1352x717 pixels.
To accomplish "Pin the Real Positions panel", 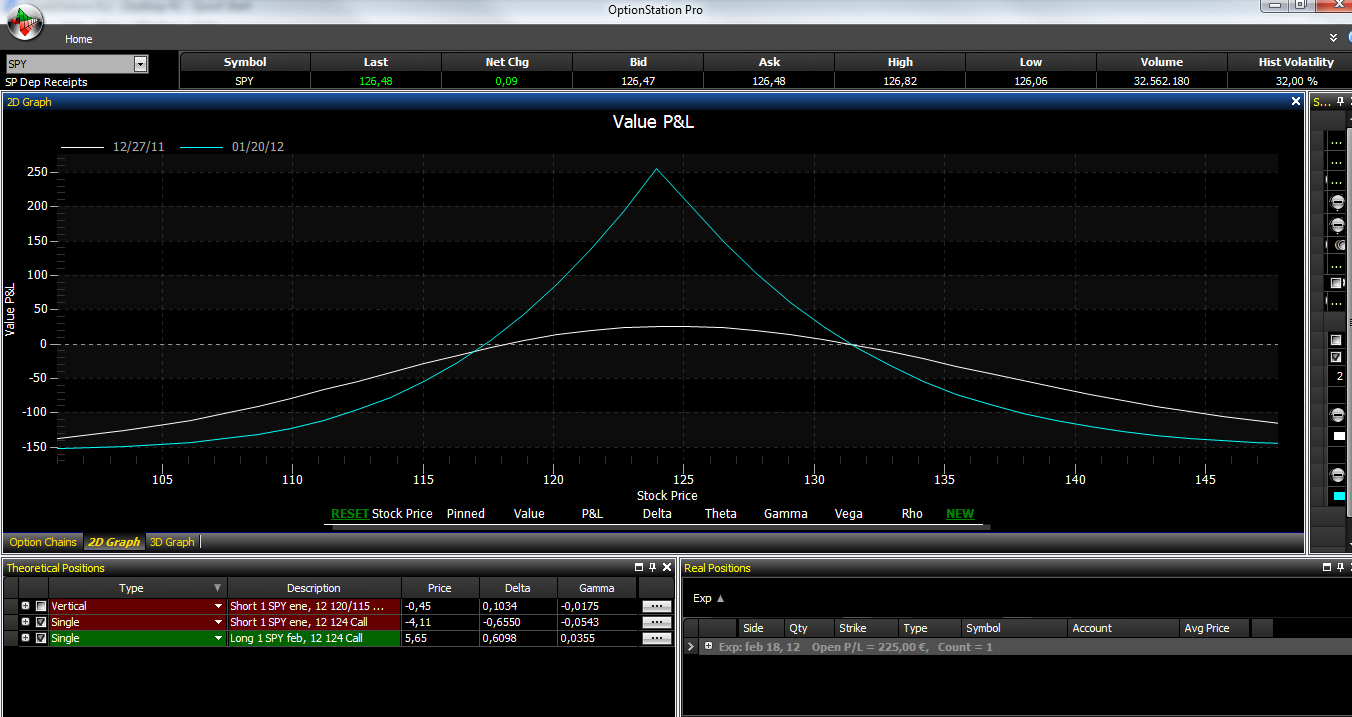I will point(1340,567).
